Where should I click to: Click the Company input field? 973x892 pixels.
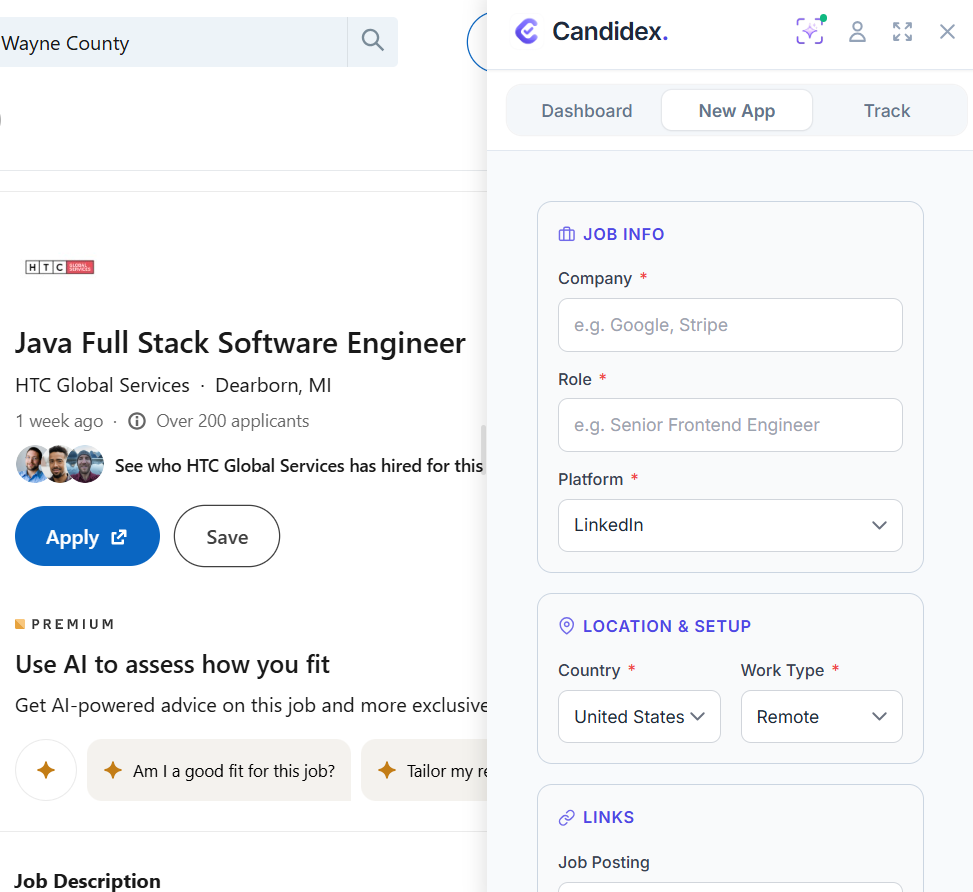(730, 325)
